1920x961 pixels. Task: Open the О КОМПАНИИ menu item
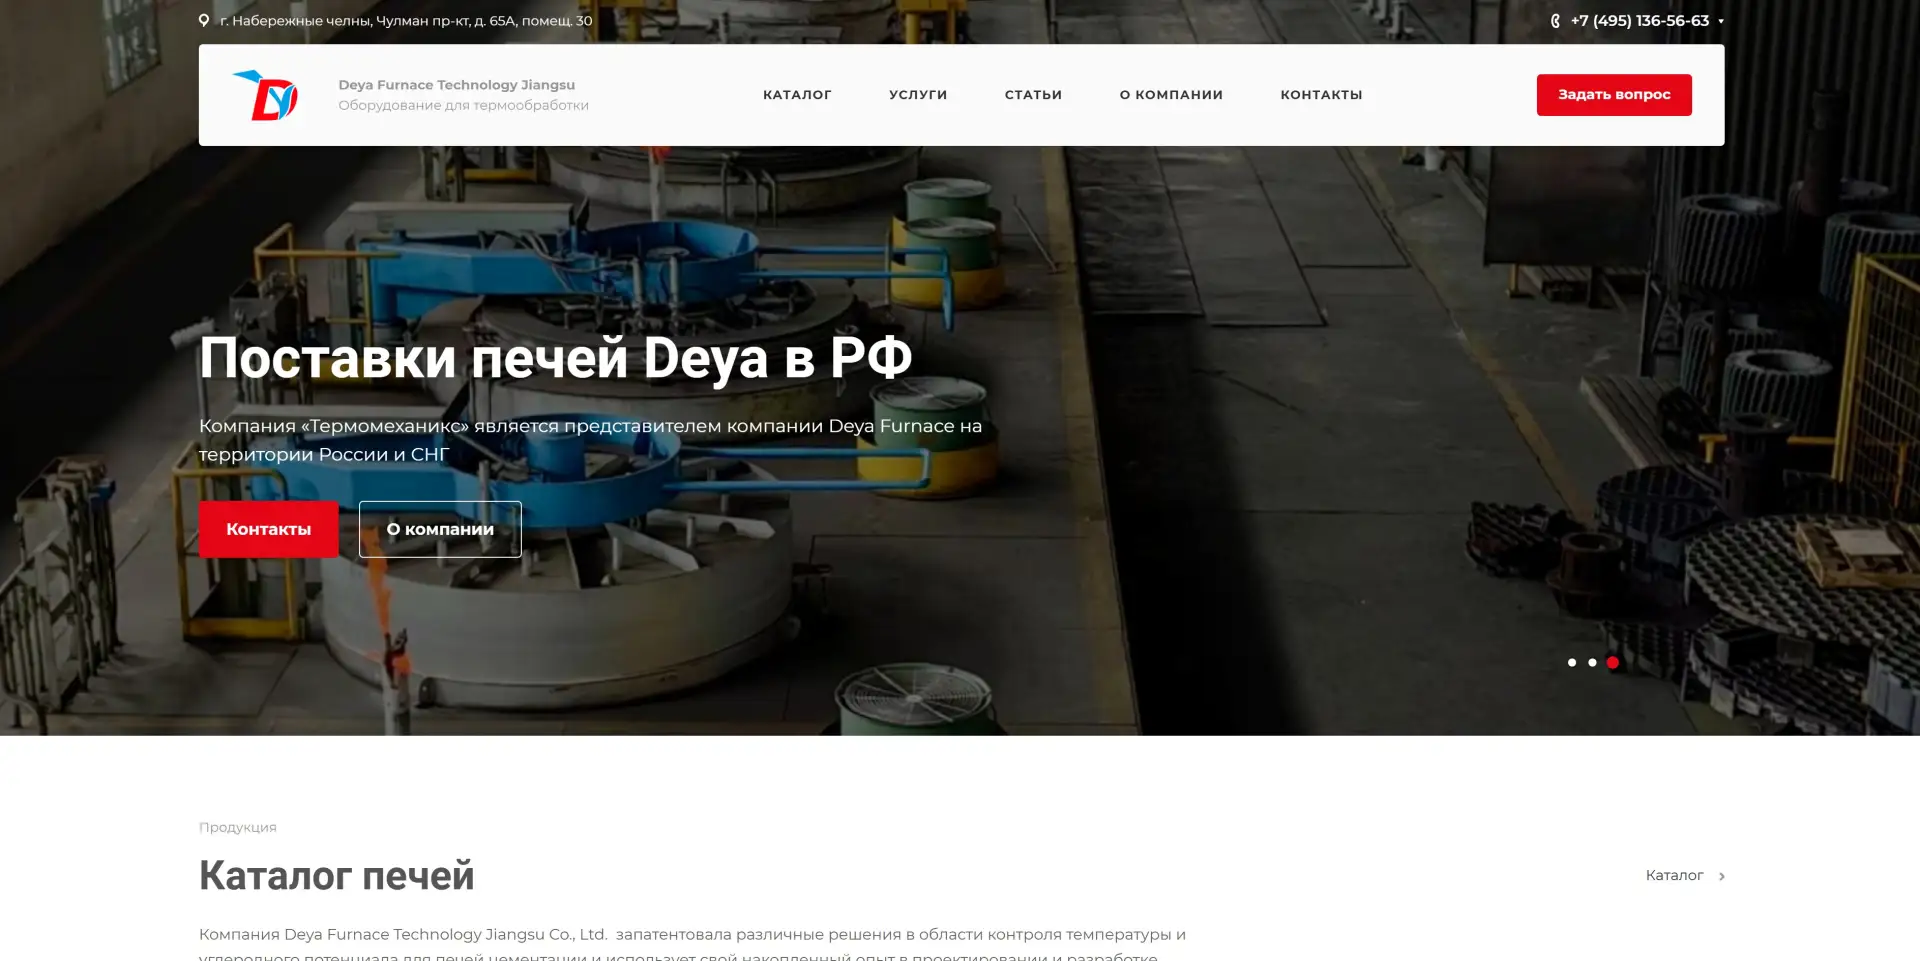coord(1171,95)
